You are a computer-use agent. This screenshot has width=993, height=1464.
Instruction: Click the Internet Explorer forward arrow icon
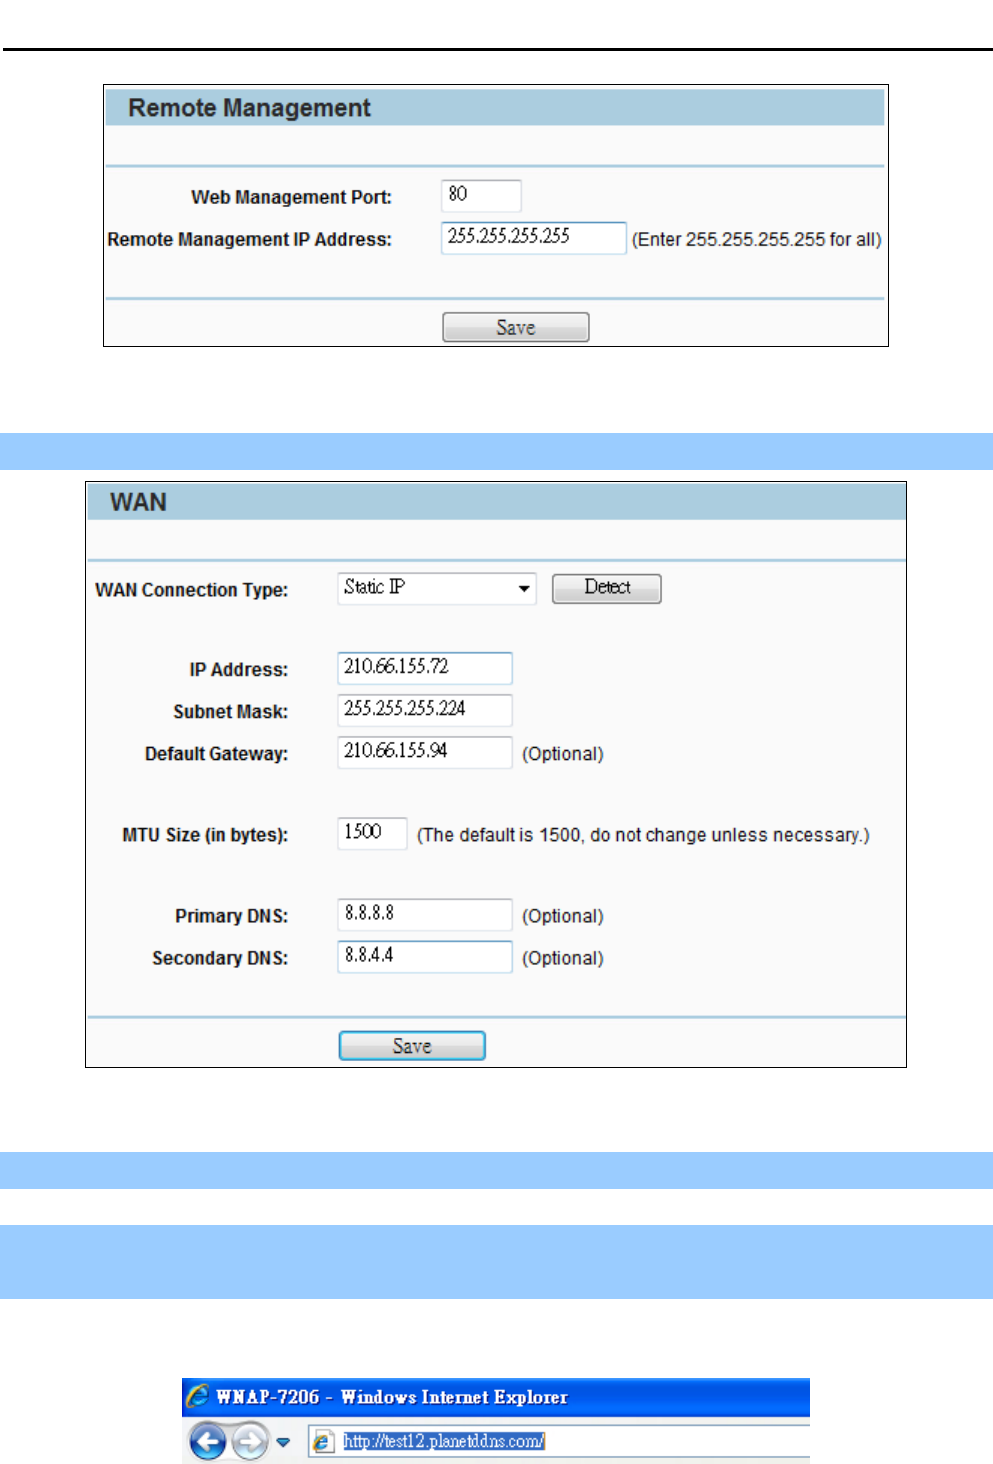[x=250, y=1441]
